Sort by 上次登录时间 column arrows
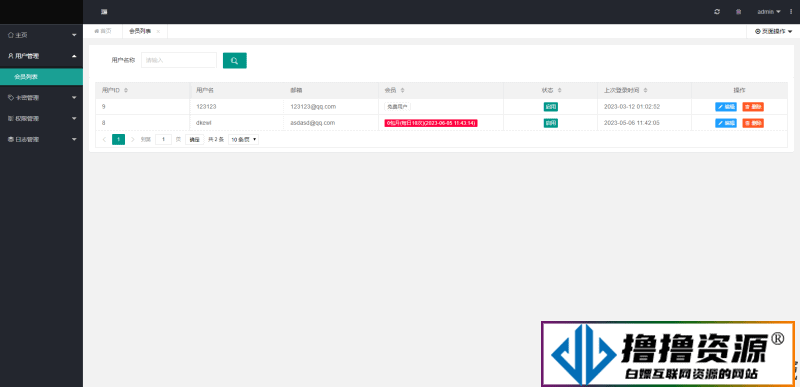This screenshot has height=387, width=800. point(645,90)
